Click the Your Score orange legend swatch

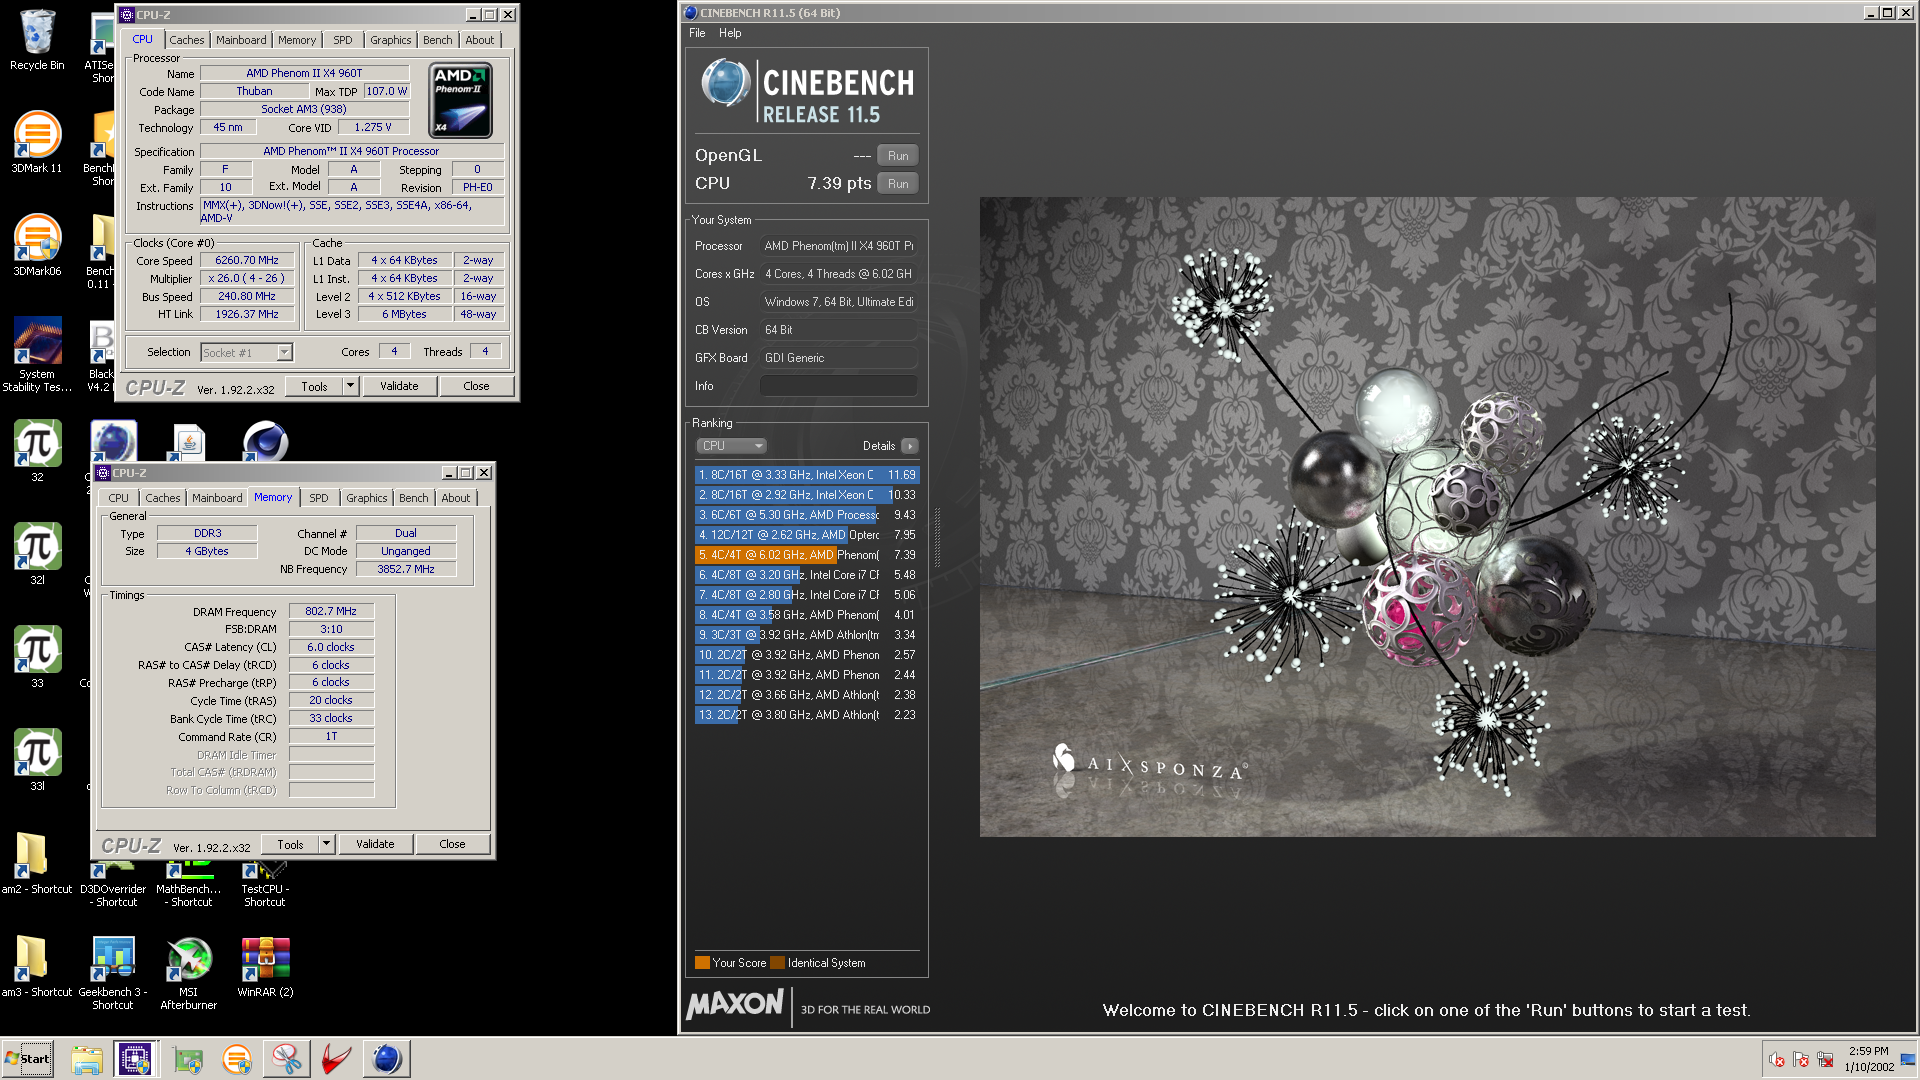[702, 963]
